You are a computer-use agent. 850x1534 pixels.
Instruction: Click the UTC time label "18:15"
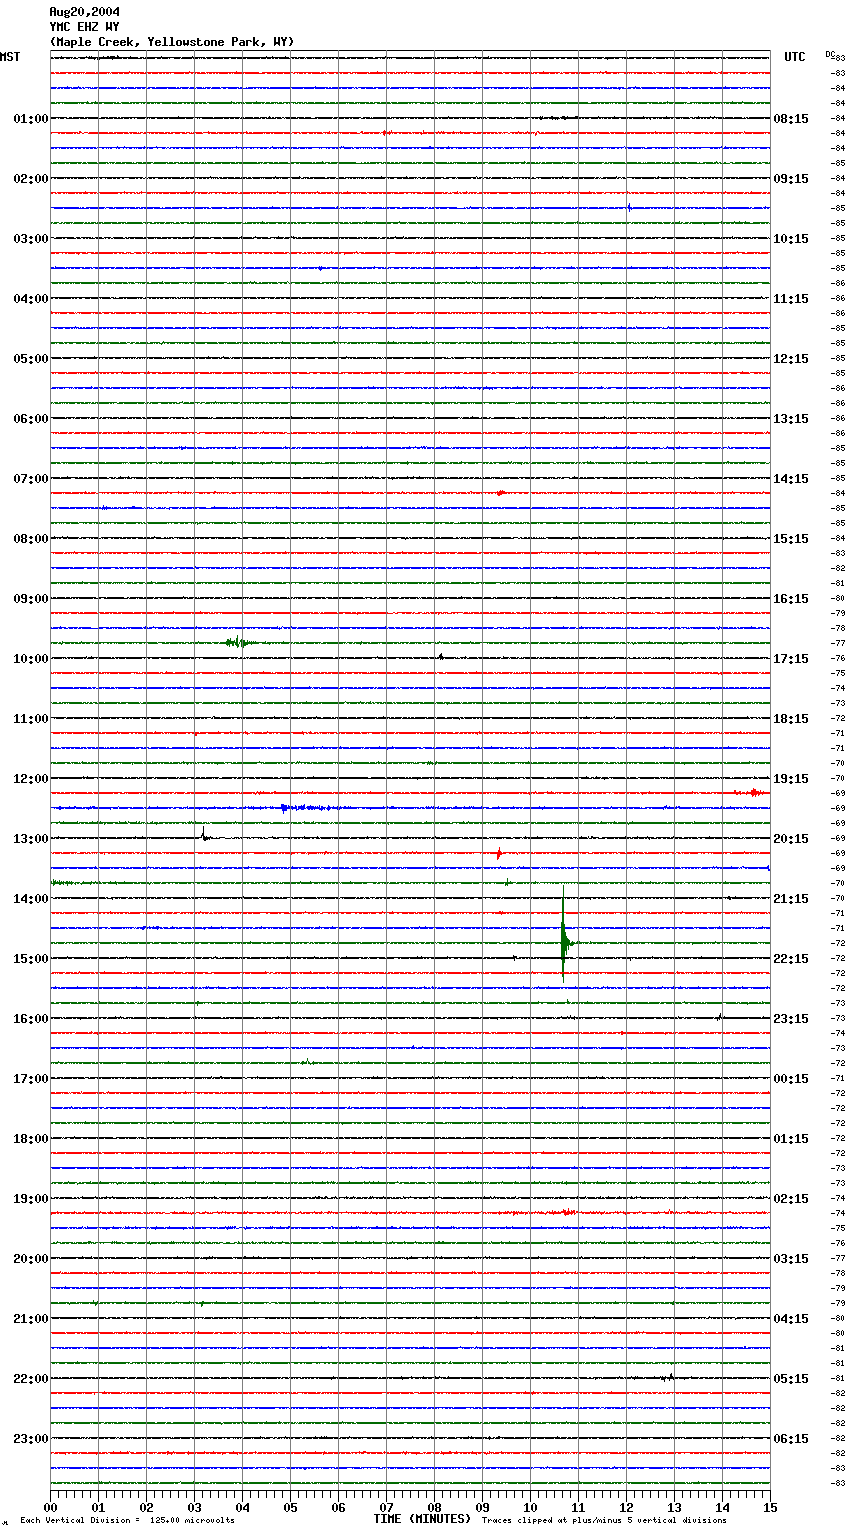pos(791,719)
